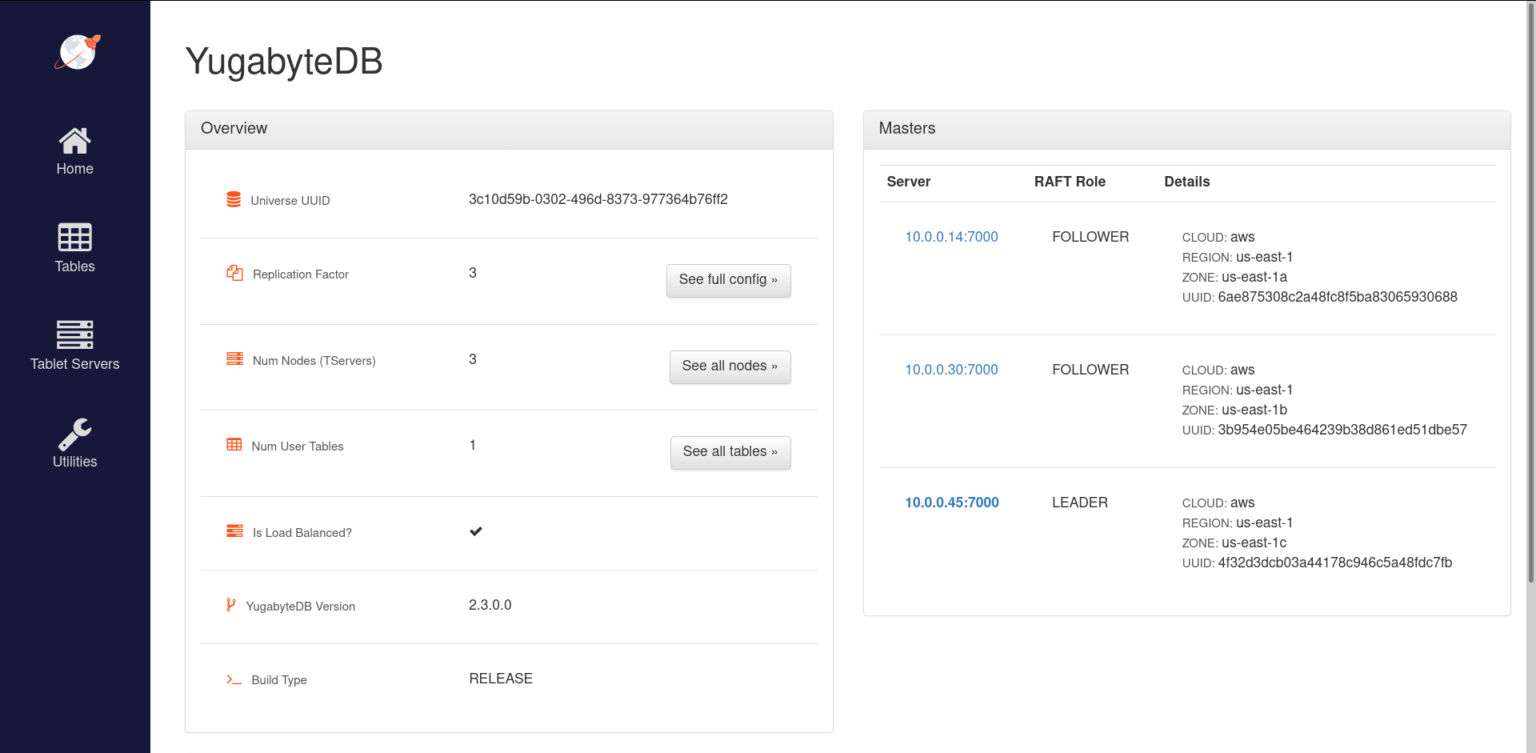This screenshot has height=753, width=1536.
Task: Click the Details column header
Action: [1187, 182]
